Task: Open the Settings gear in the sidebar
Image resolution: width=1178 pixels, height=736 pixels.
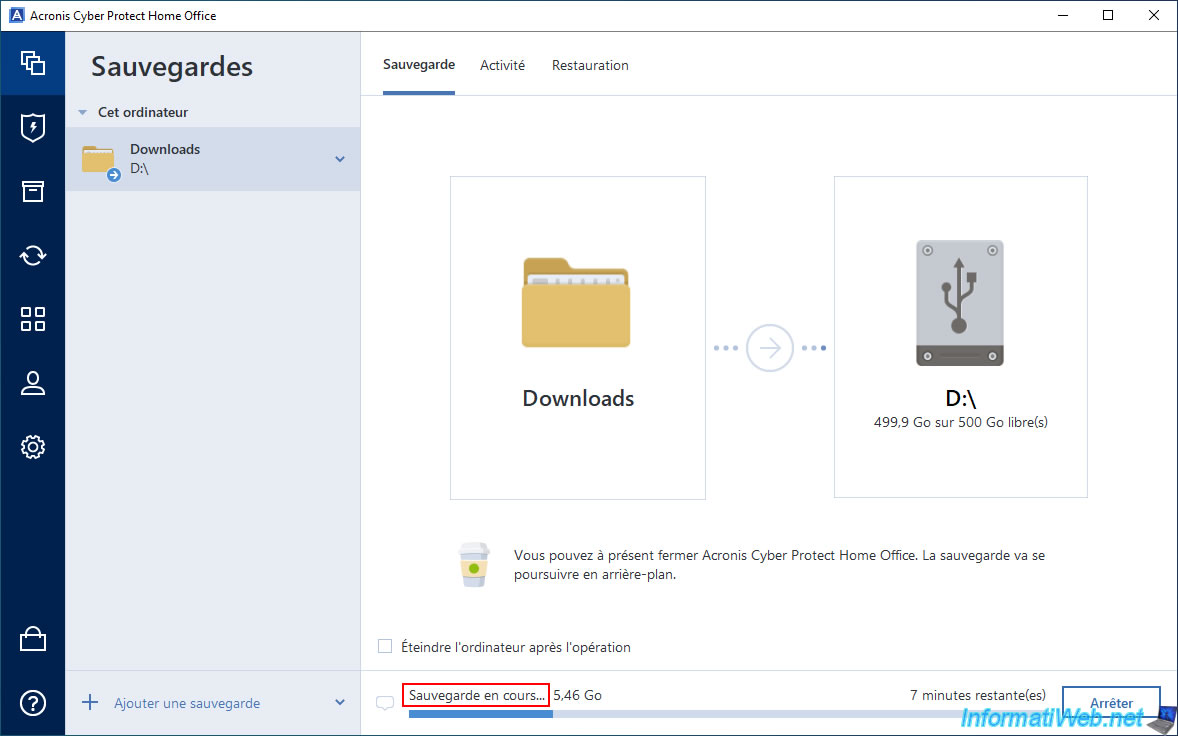Action: (32, 447)
